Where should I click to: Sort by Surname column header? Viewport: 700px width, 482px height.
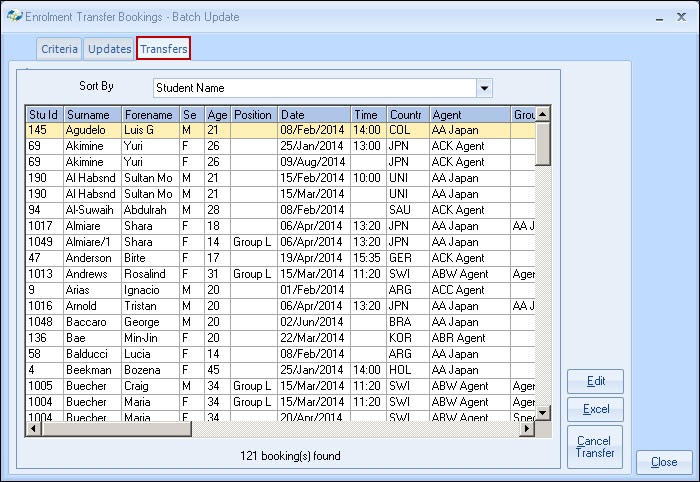(x=92, y=115)
